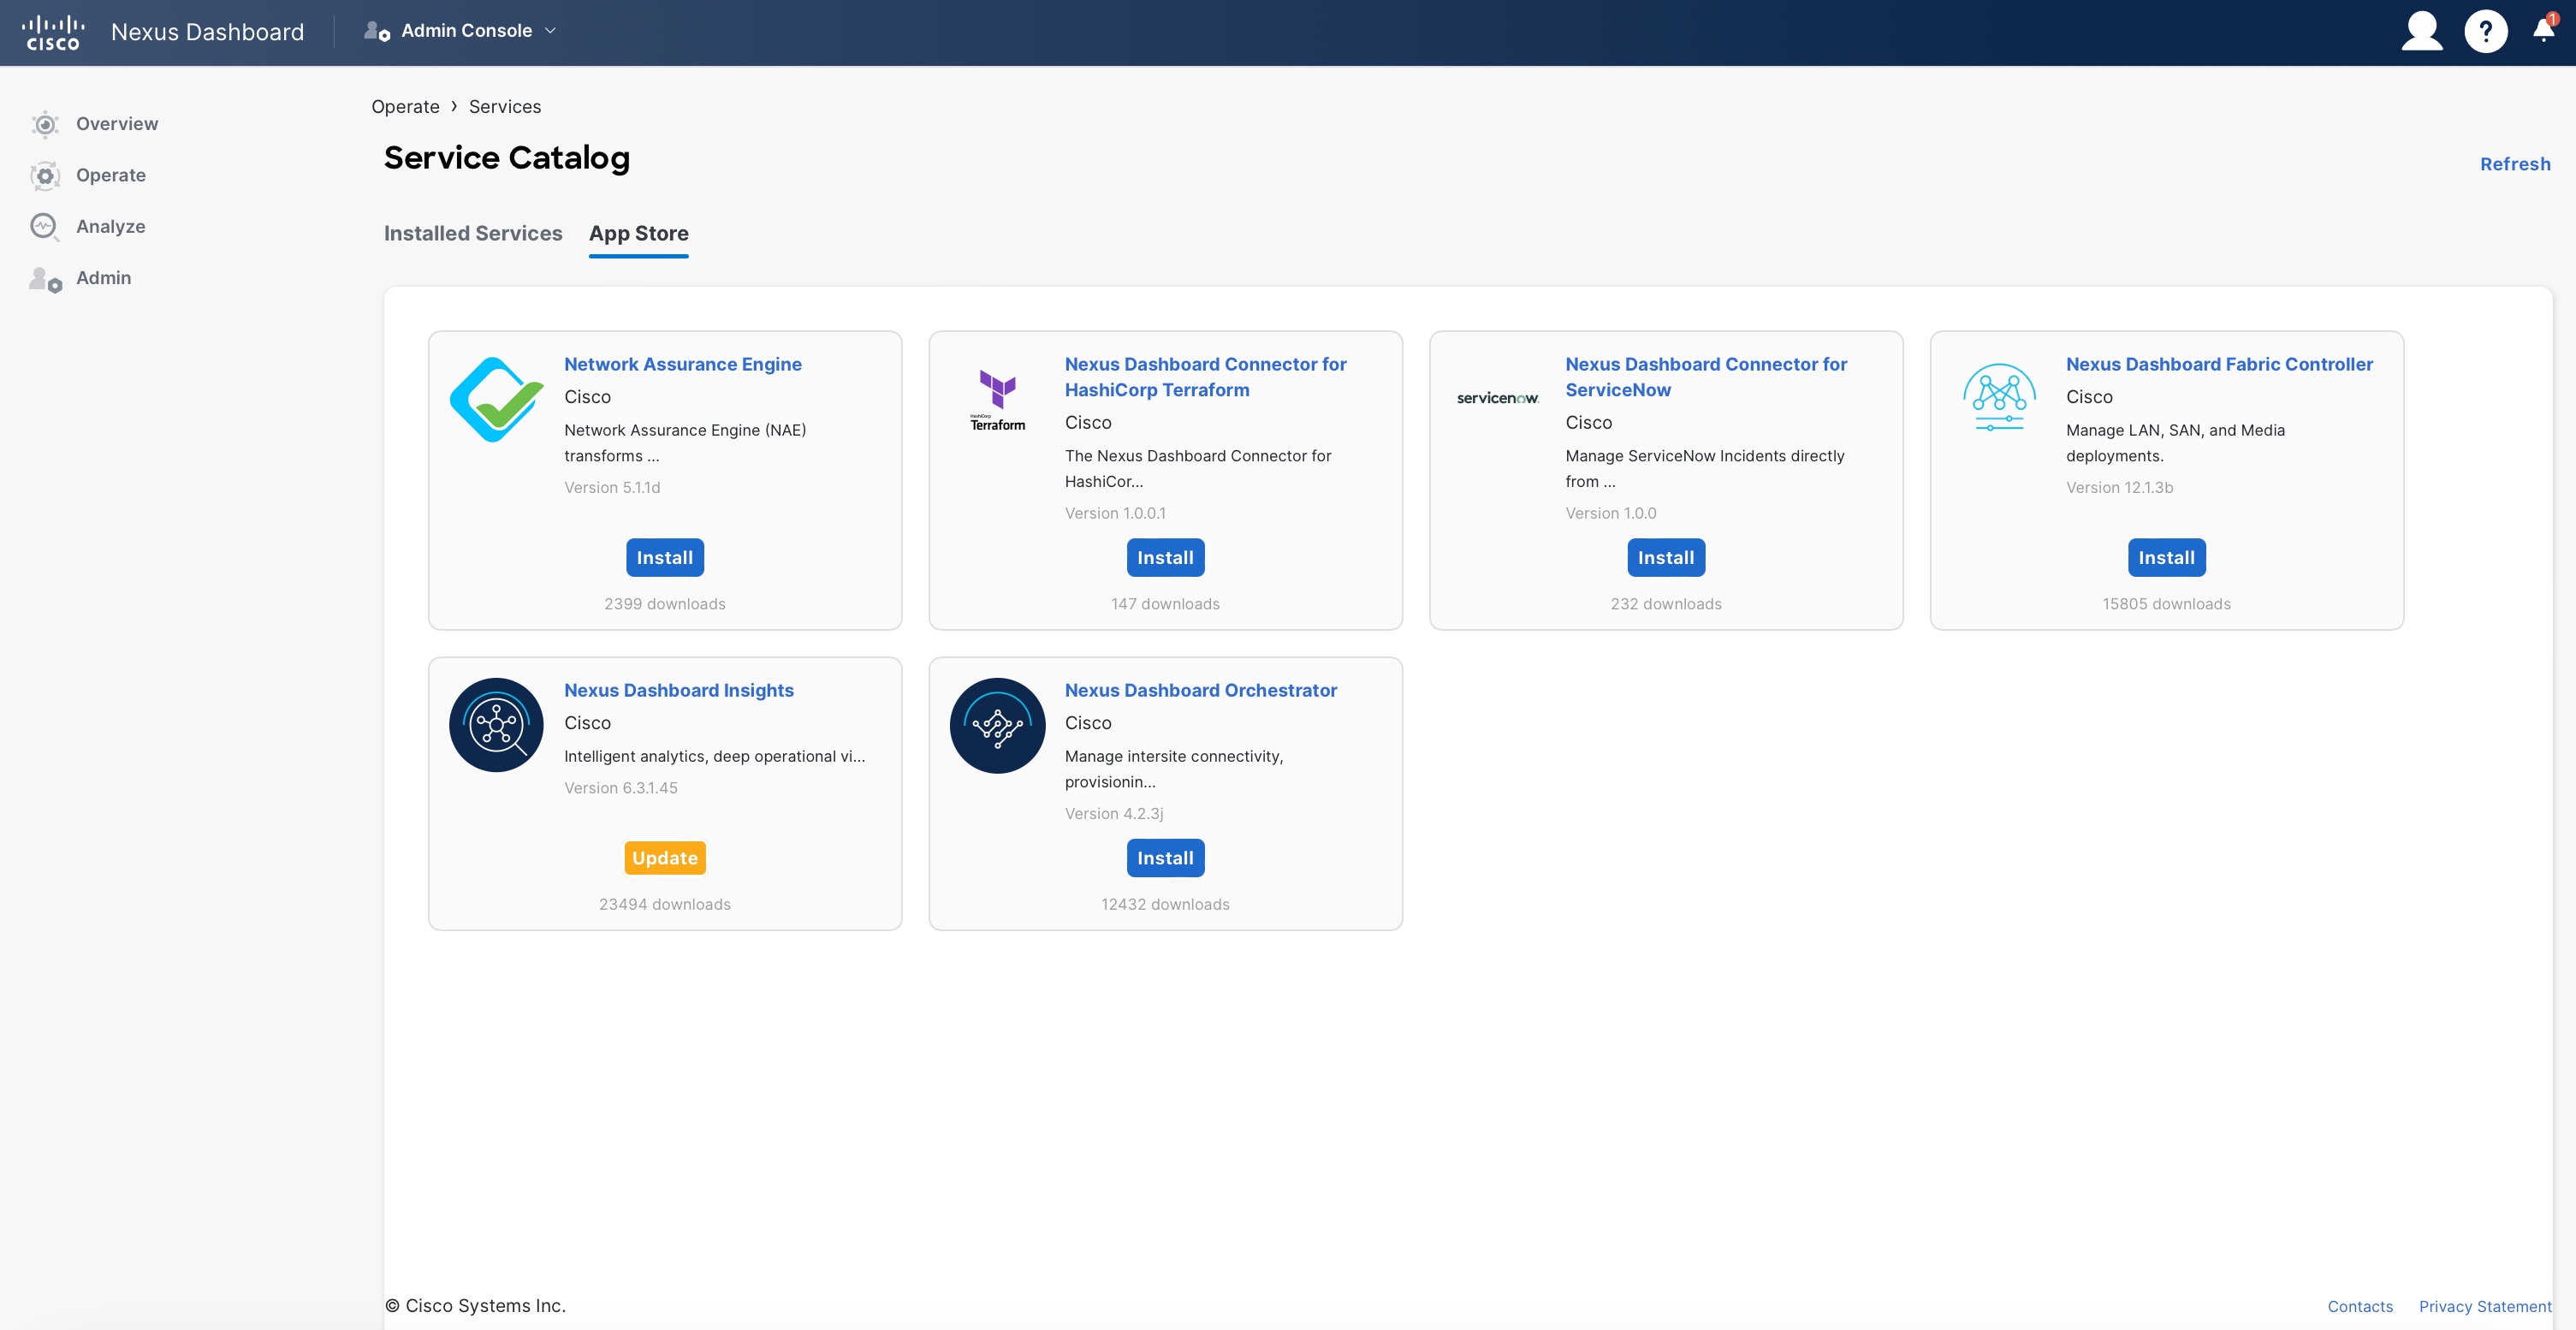The image size is (2576, 1330).
Task: Open the help question mark icon
Action: (x=2485, y=31)
